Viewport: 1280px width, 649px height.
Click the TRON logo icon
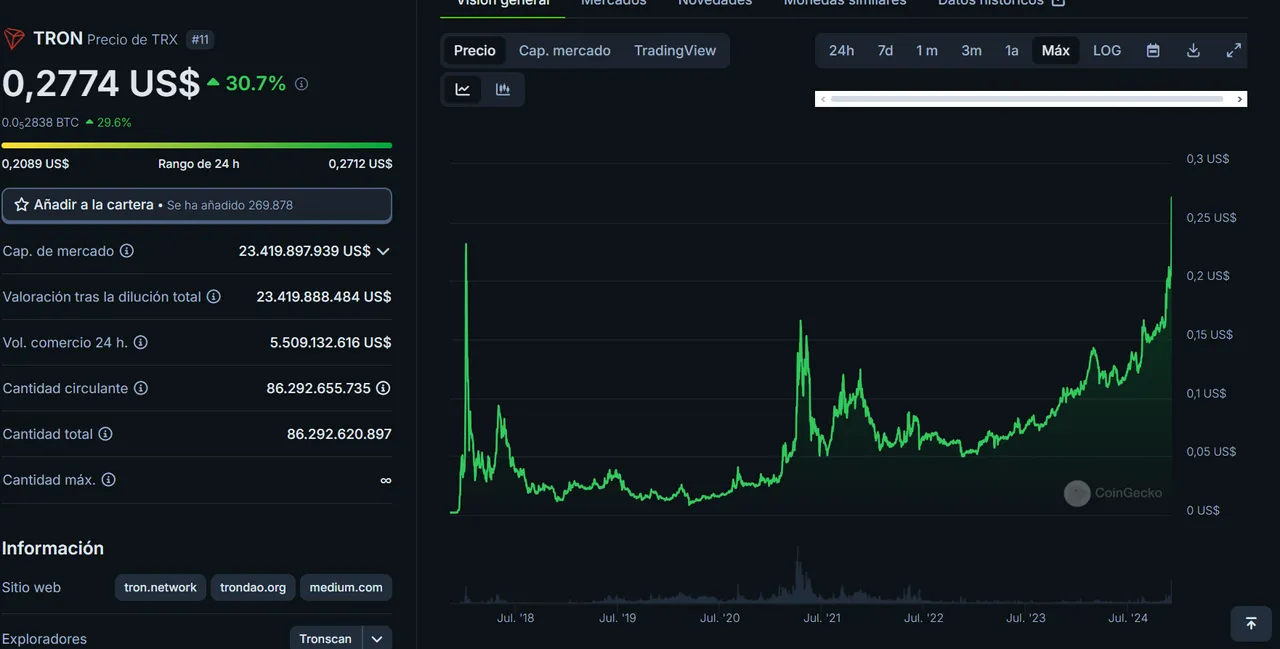[14, 39]
